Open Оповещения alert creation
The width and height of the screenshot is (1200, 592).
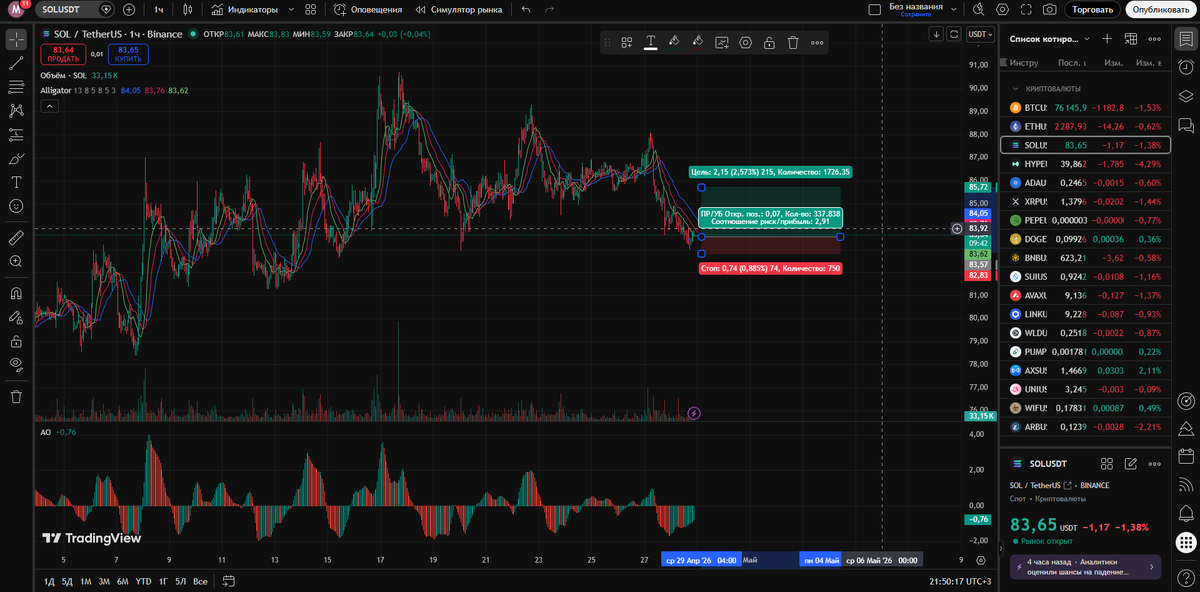[x=368, y=10]
